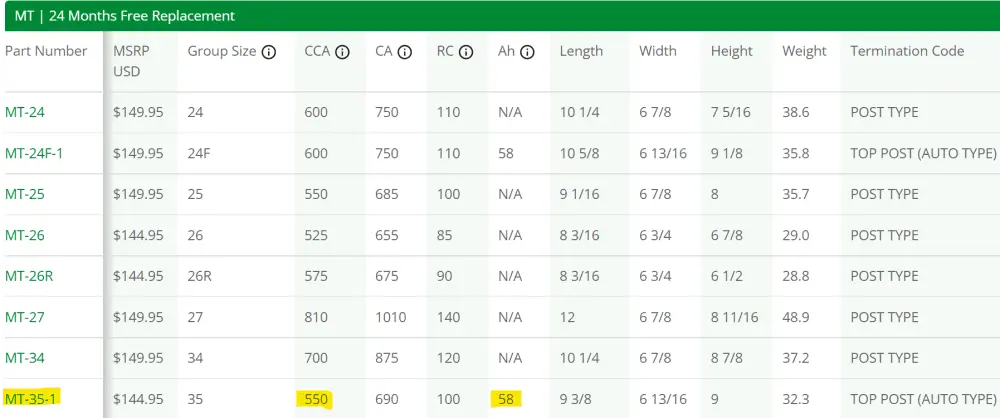Click the CCA info icon
Image resolution: width=1000 pixels, height=418 pixels.
pos(342,52)
